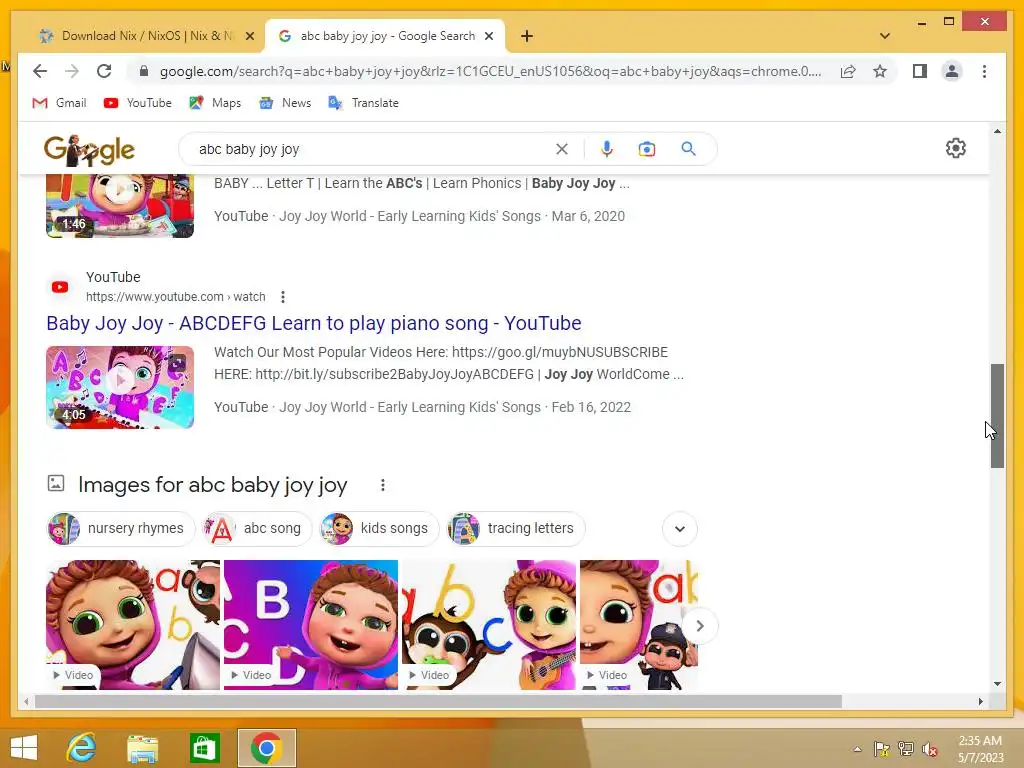Open the muted volume tray icon
This screenshot has height=768, width=1024.
(x=929, y=749)
